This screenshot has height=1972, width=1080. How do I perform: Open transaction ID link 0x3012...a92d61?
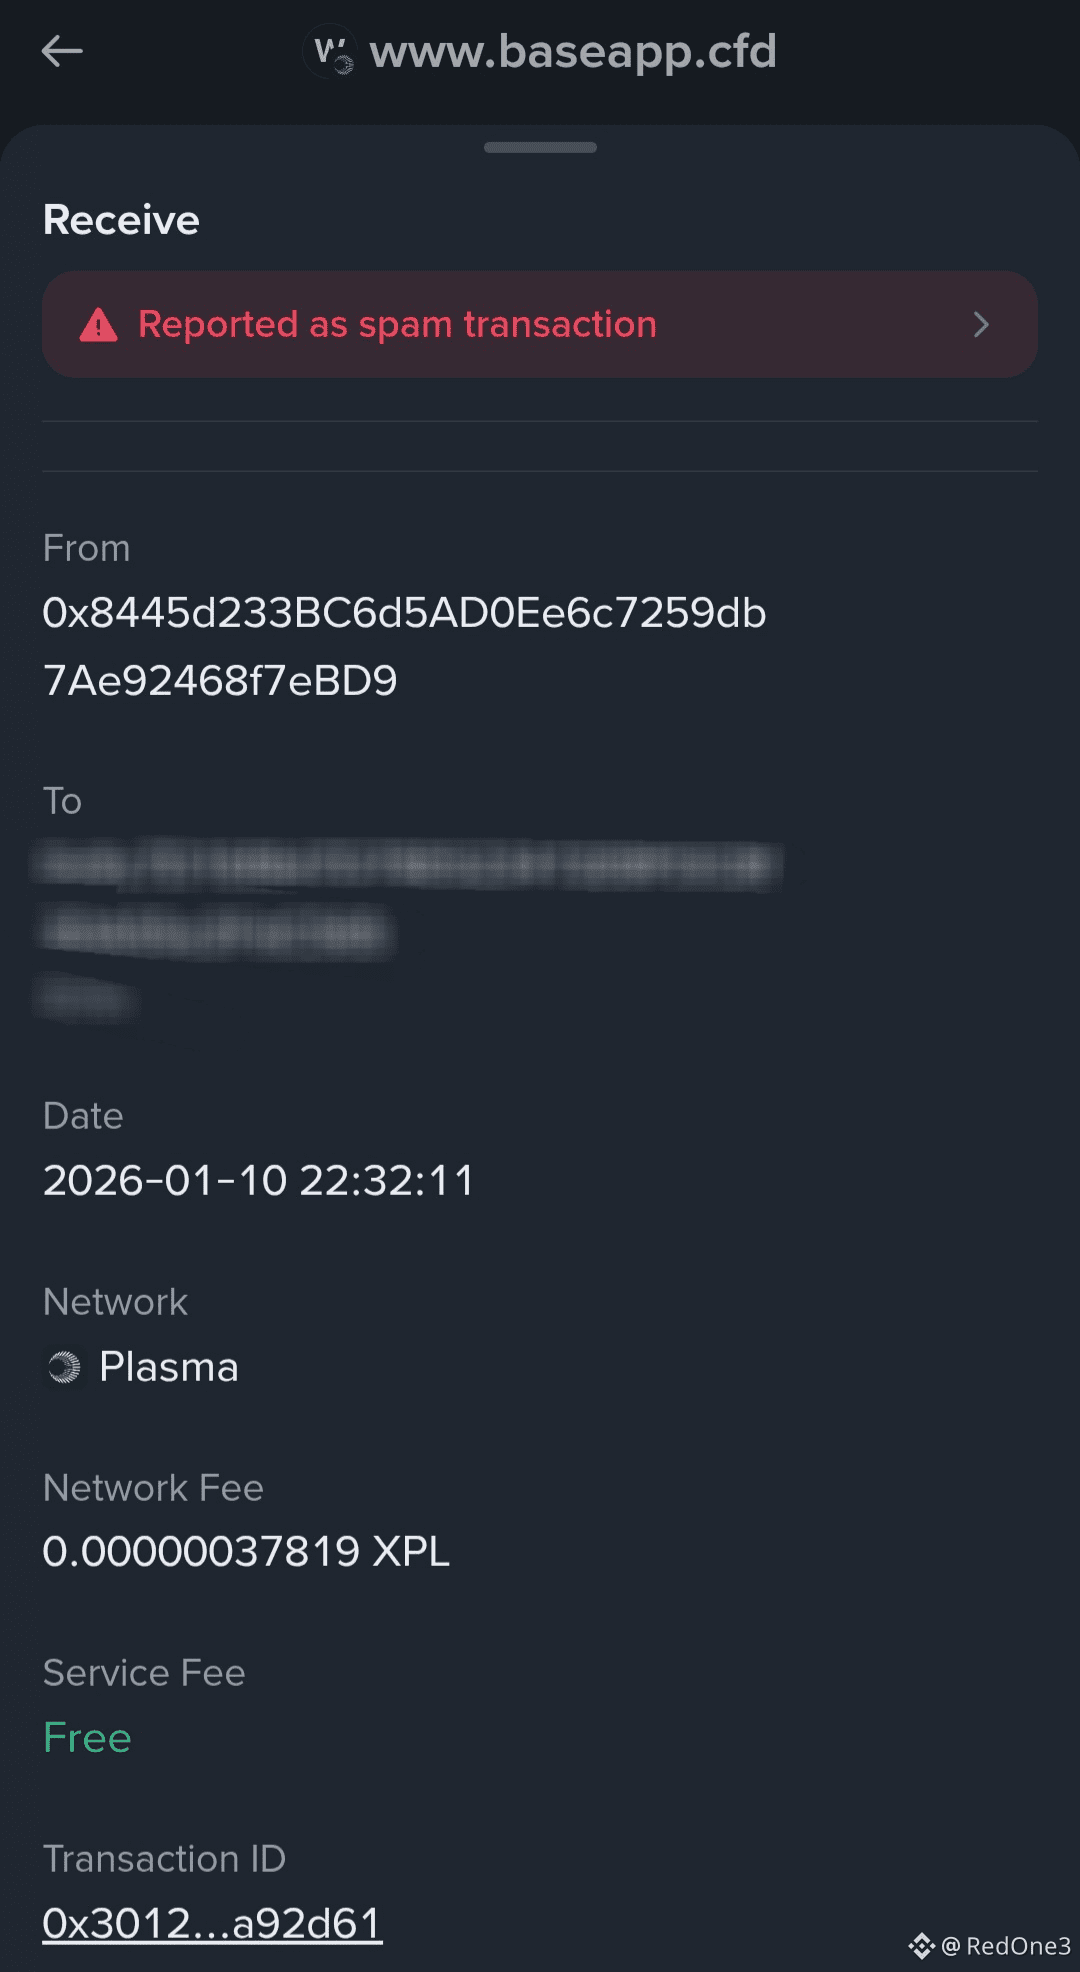pos(212,1924)
